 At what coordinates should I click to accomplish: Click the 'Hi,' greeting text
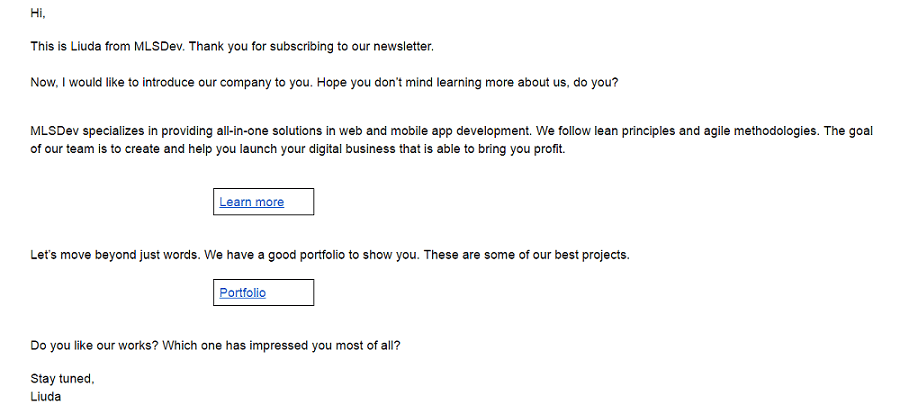pyautogui.click(x=38, y=14)
